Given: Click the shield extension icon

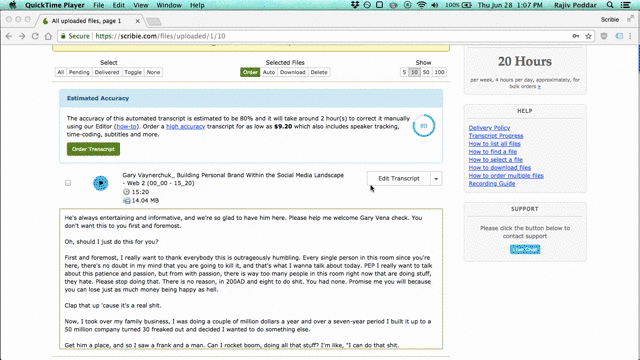Looking at the screenshot, I should click(x=604, y=36).
